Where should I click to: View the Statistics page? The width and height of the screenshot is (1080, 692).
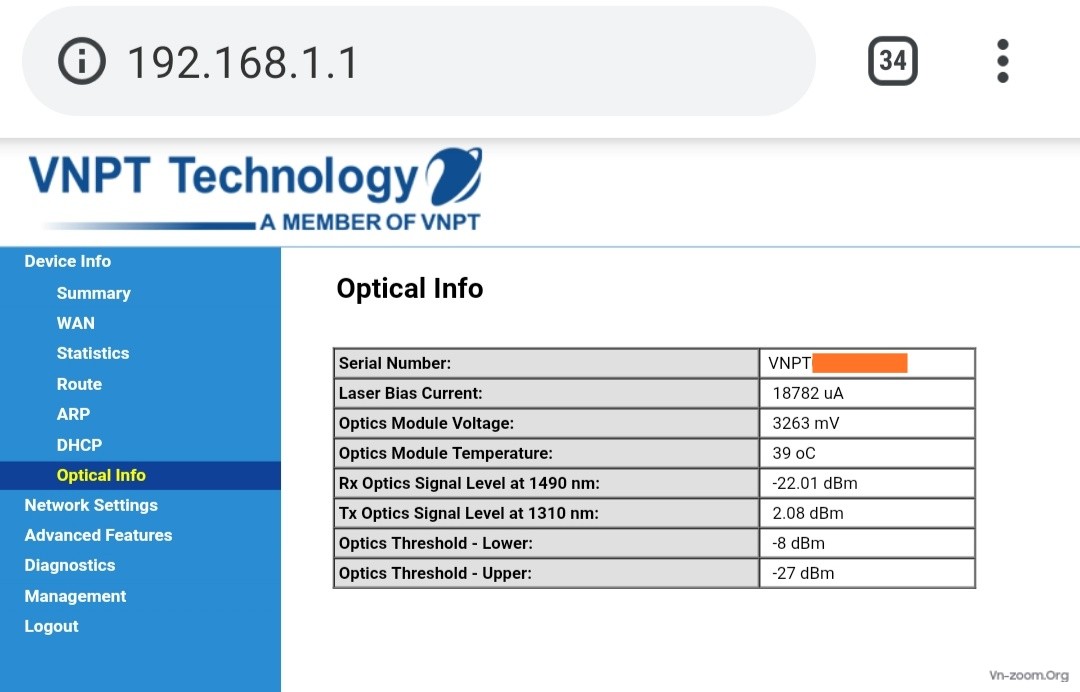[x=93, y=354]
